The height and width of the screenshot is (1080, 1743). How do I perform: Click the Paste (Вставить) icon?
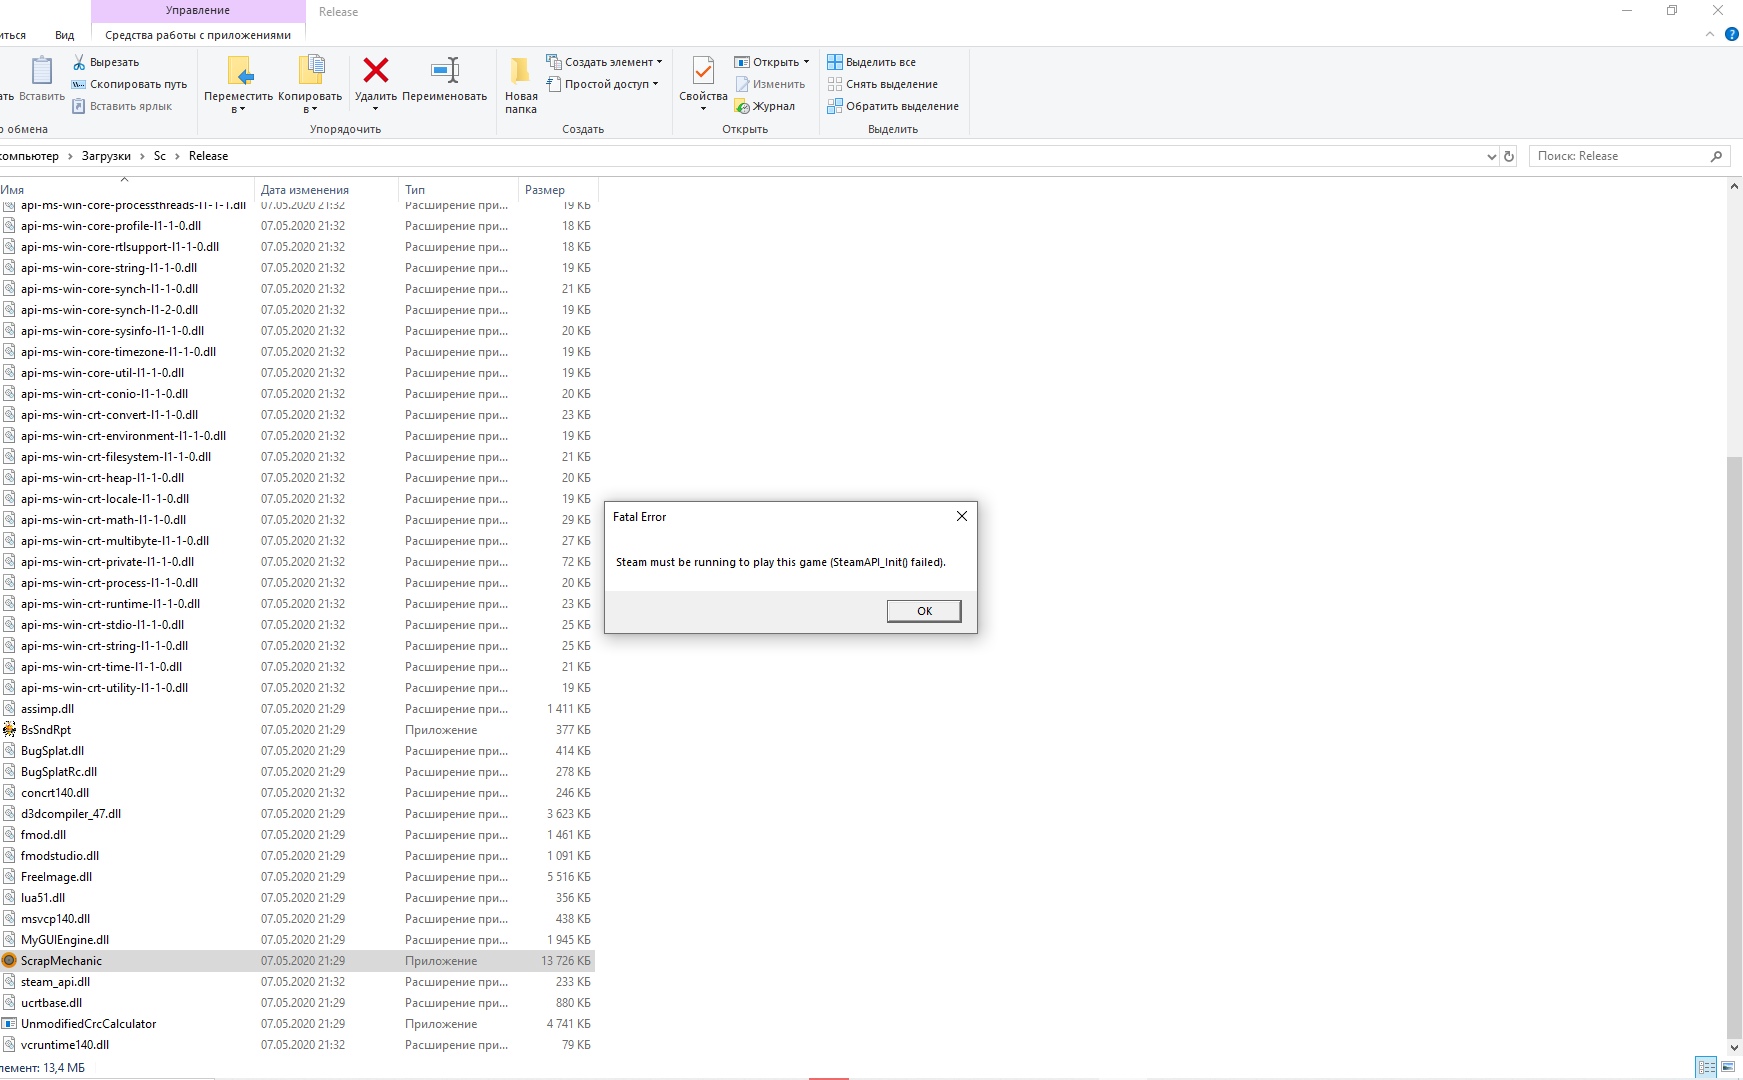41,71
